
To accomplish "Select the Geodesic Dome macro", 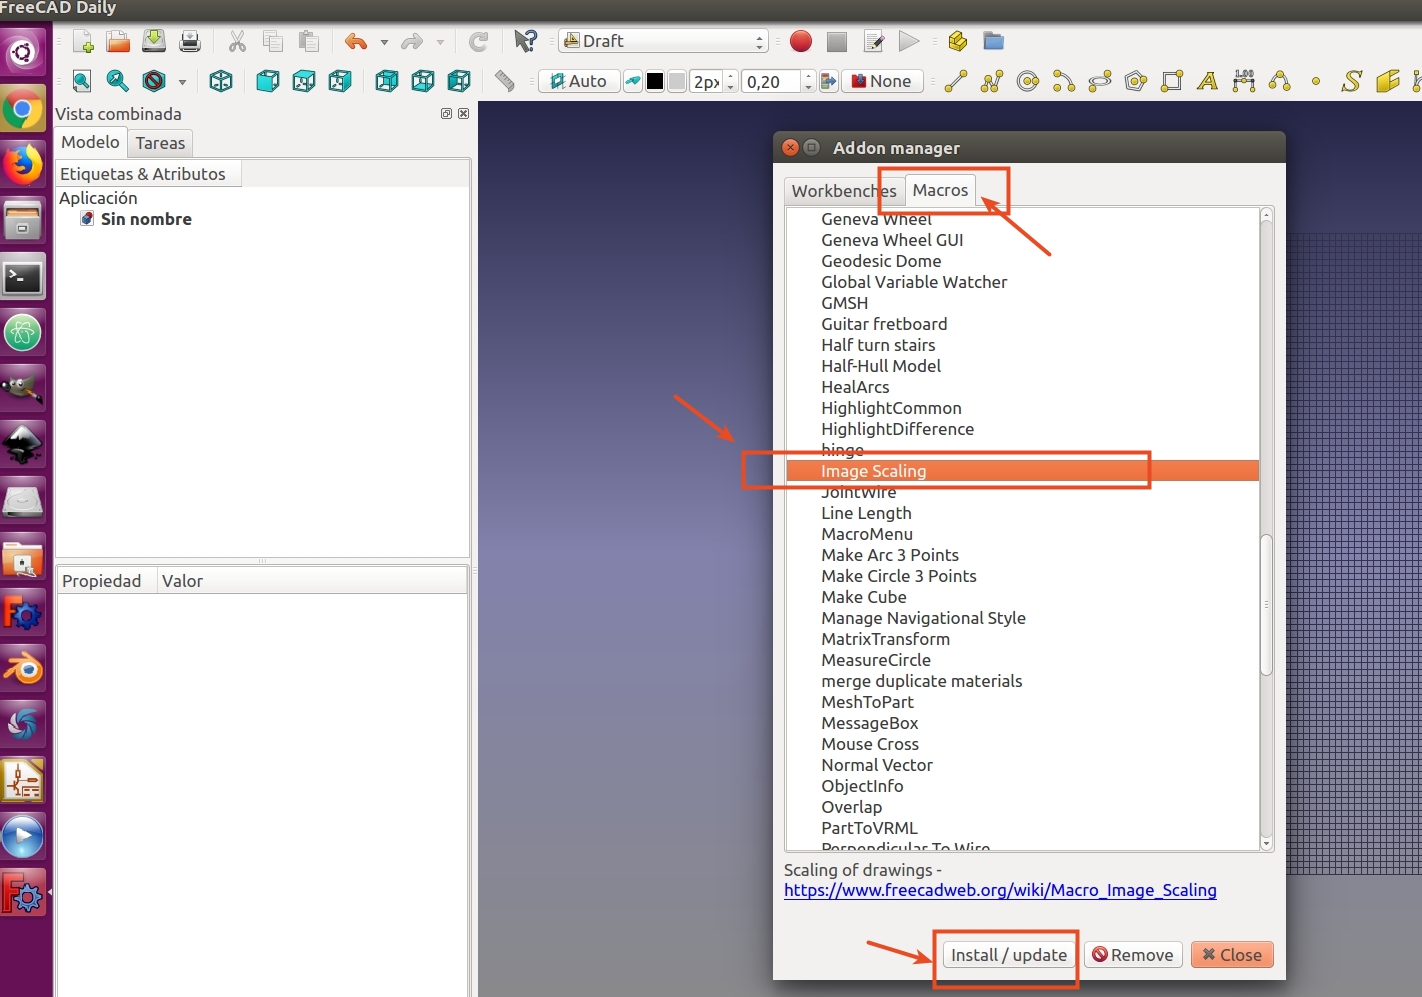I will (881, 261).
